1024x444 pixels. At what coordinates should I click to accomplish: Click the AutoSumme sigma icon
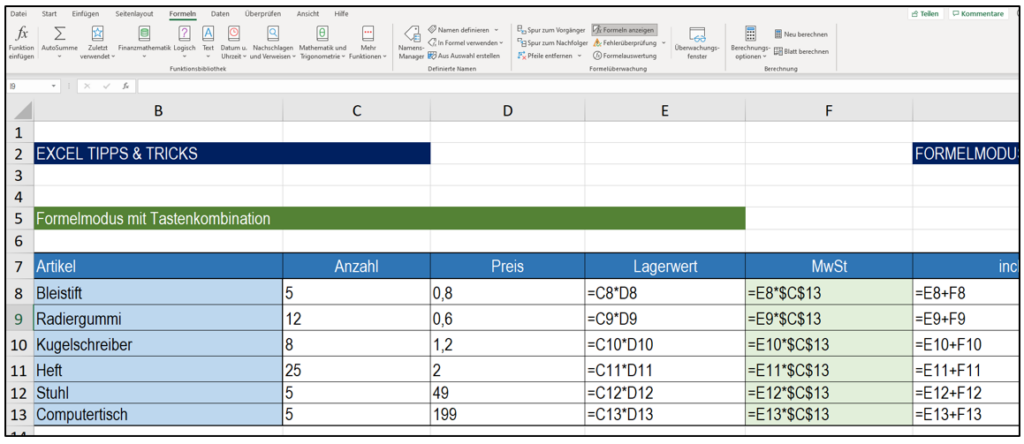coord(59,33)
